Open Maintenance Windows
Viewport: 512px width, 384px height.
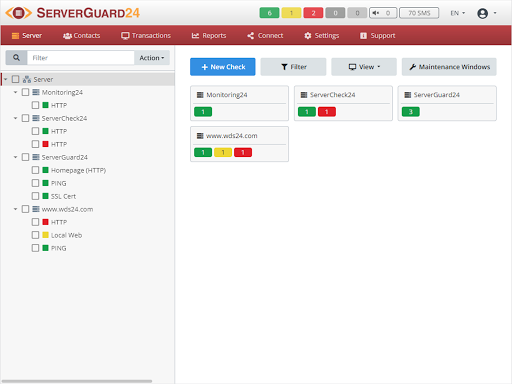tap(449, 67)
